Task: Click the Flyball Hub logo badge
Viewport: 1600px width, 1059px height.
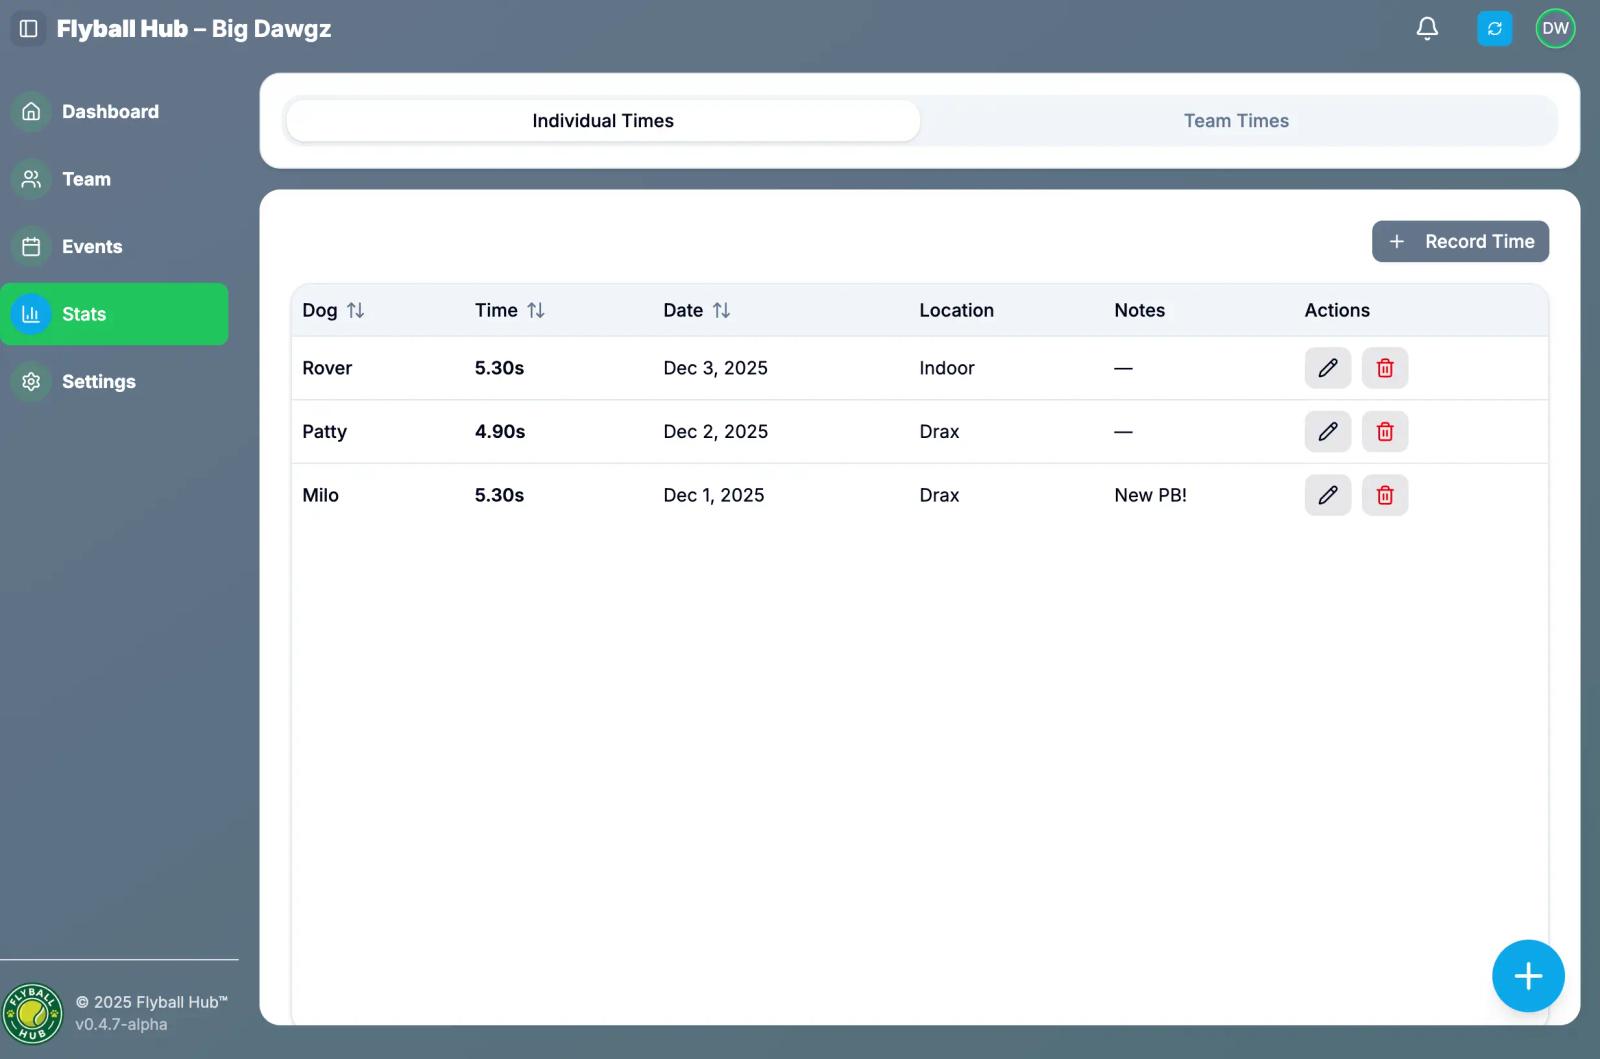Action: [33, 1013]
